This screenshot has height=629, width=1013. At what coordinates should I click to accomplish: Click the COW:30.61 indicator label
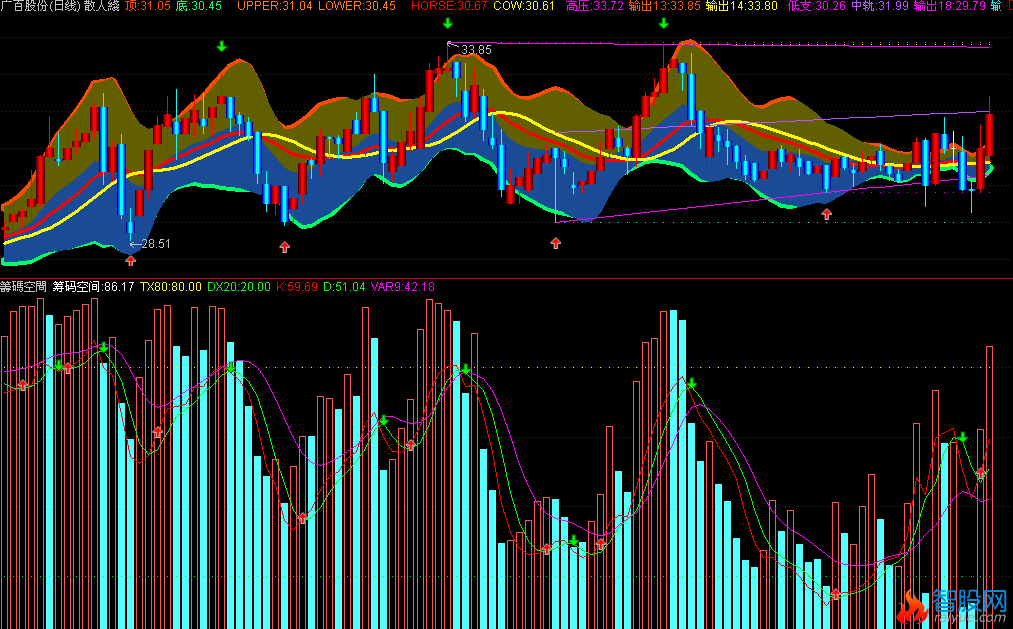(525, 7)
